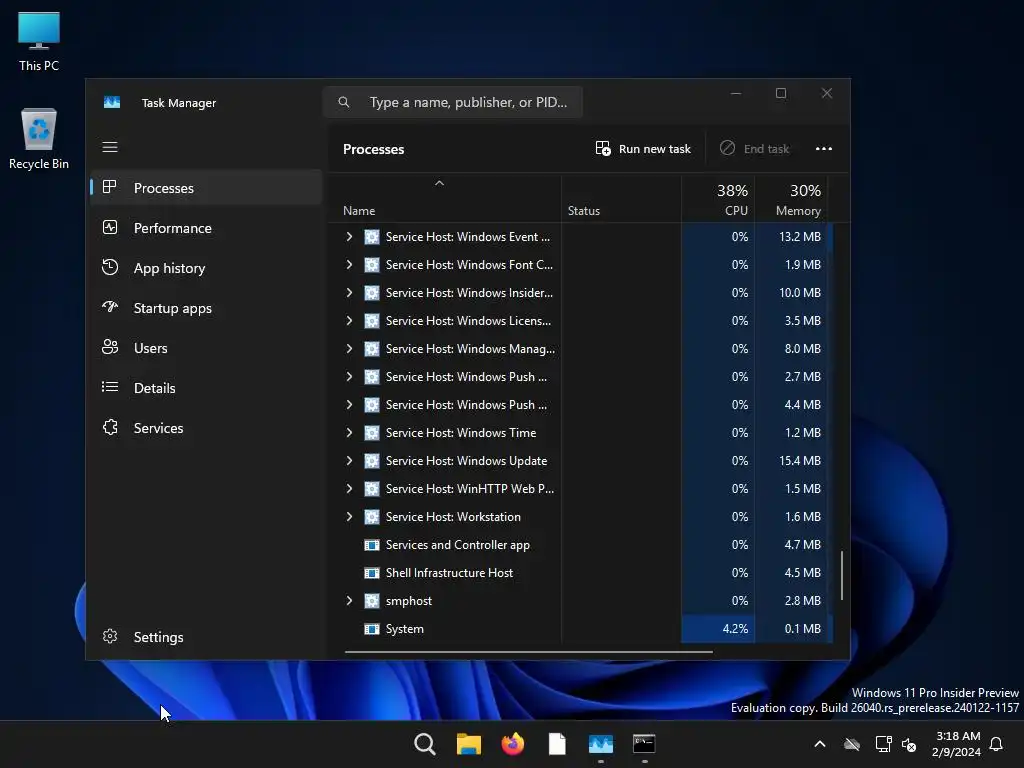Click the End task button
The width and height of the screenshot is (1024, 768).
click(754, 149)
